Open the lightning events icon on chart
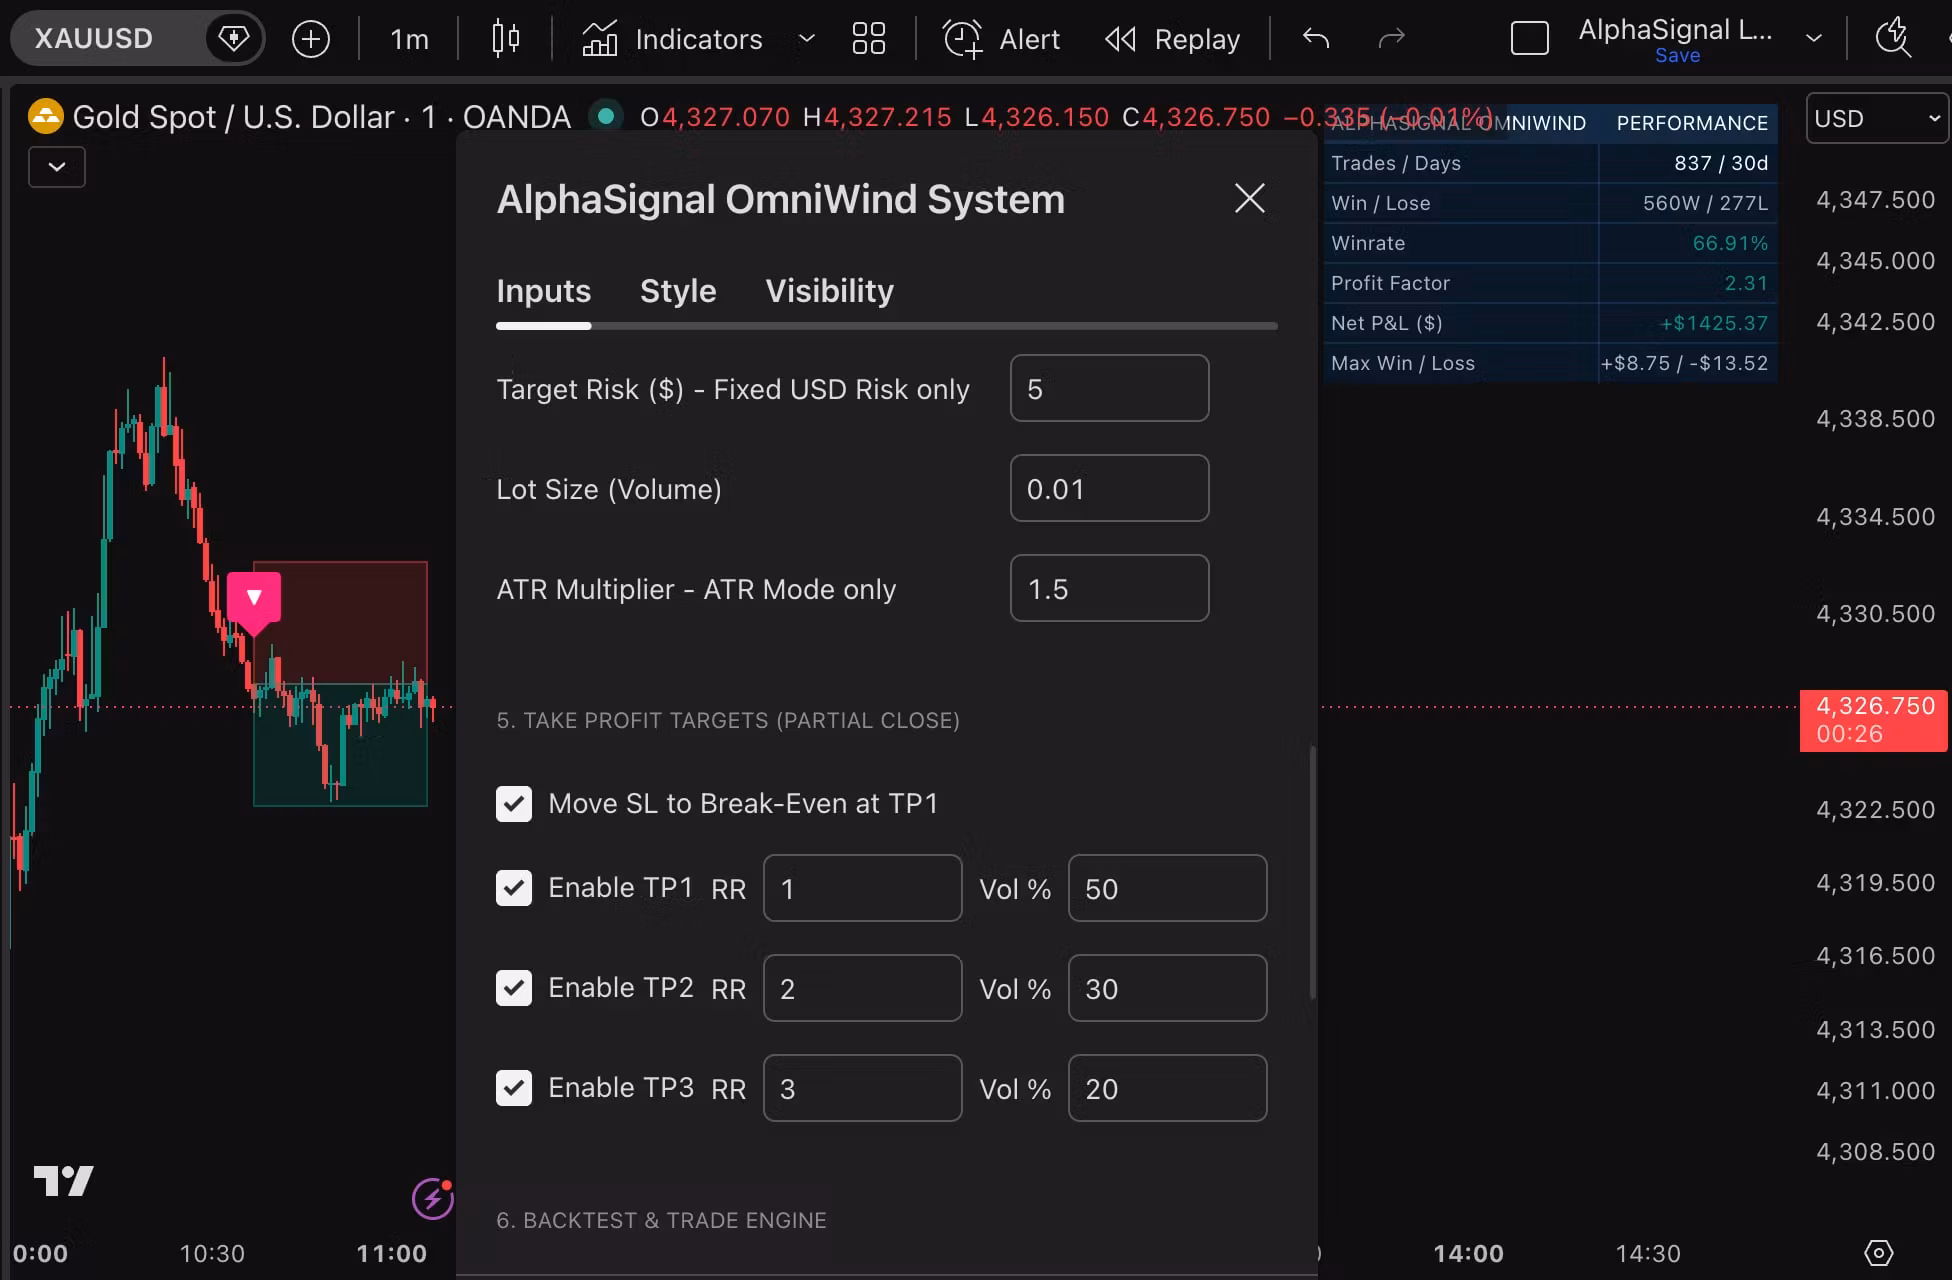Image resolution: width=1952 pixels, height=1280 pixels. pos(433,1198)
